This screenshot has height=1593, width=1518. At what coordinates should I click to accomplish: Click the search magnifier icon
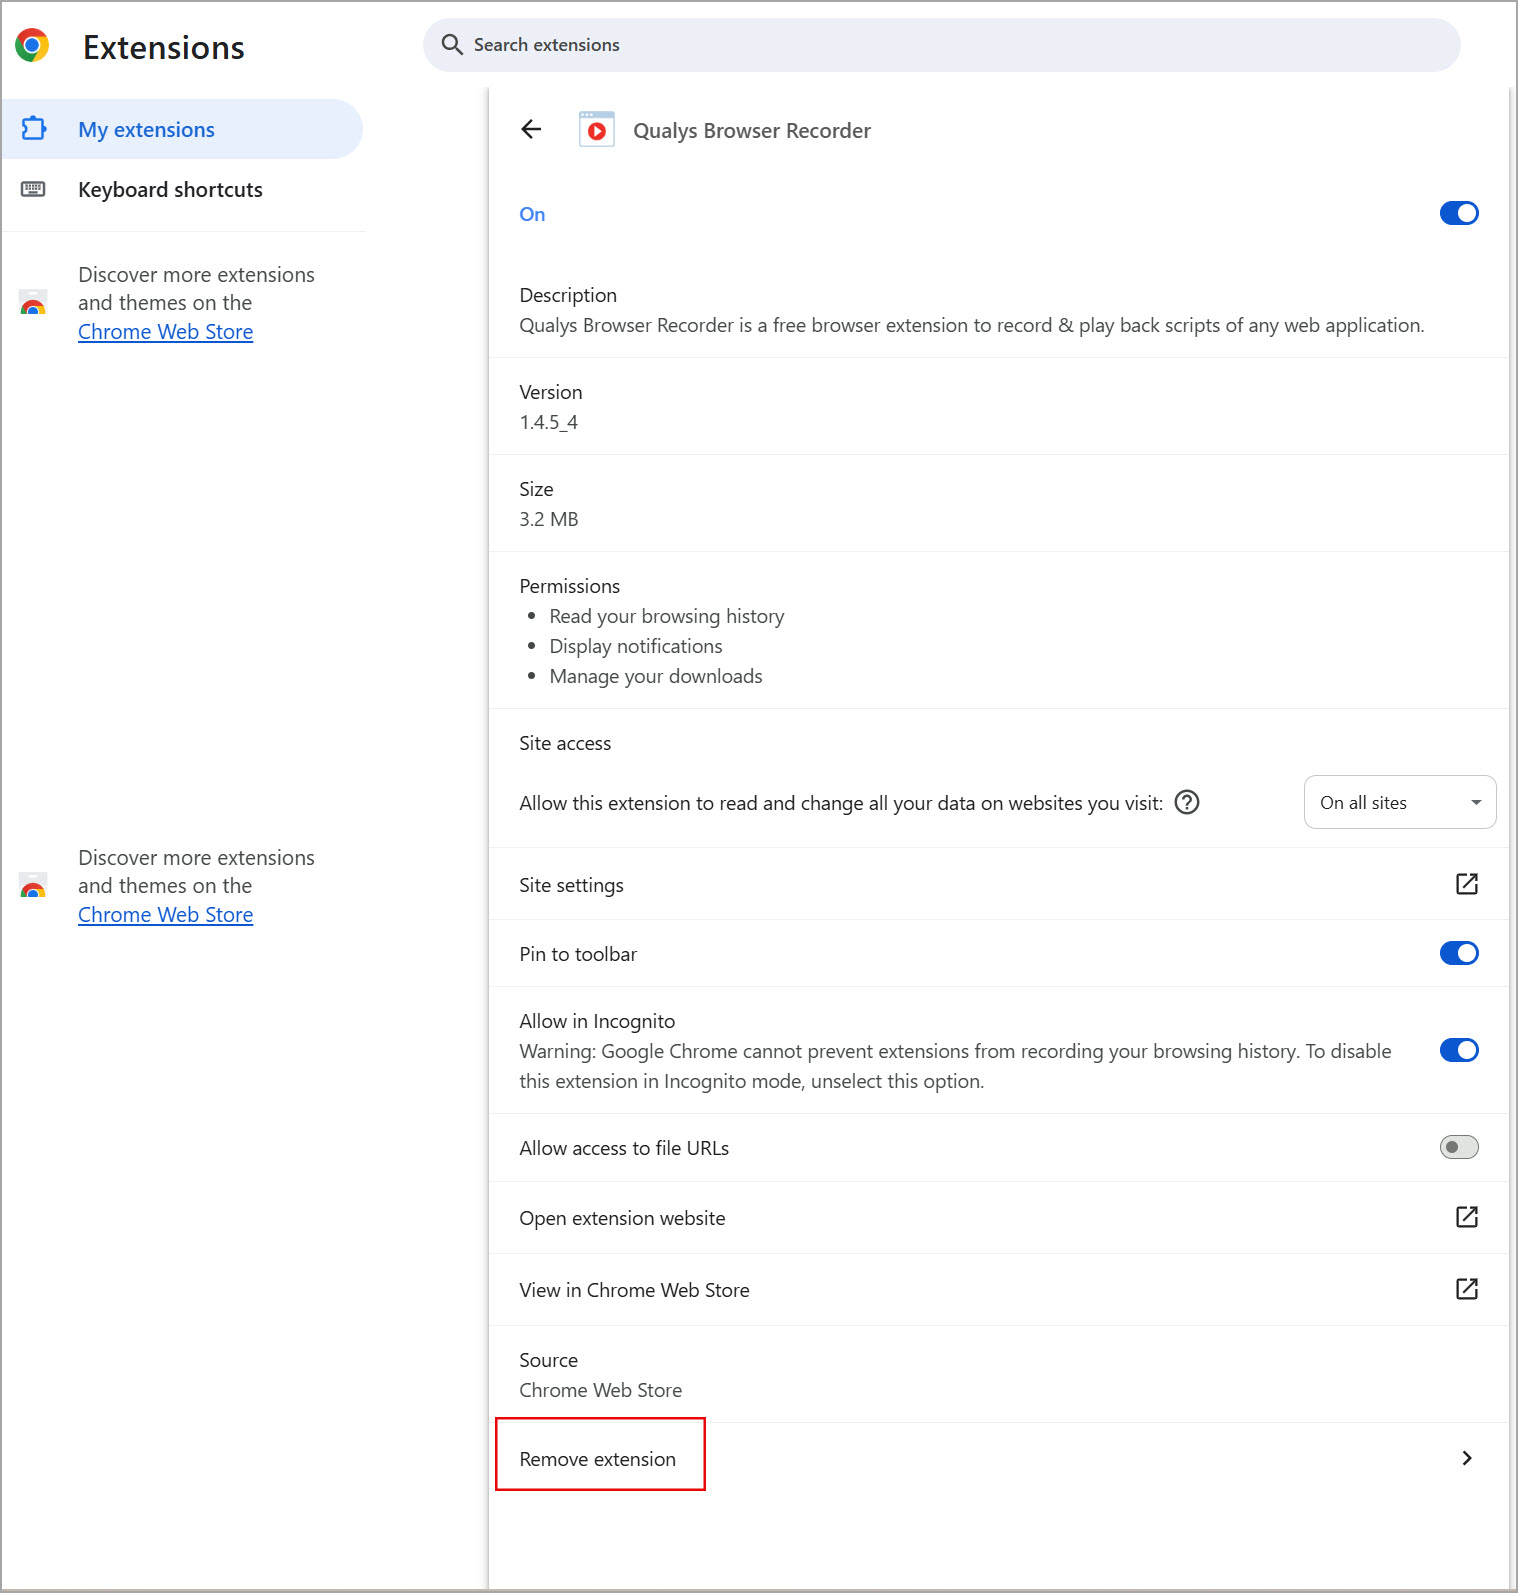[x=452, y=45]
